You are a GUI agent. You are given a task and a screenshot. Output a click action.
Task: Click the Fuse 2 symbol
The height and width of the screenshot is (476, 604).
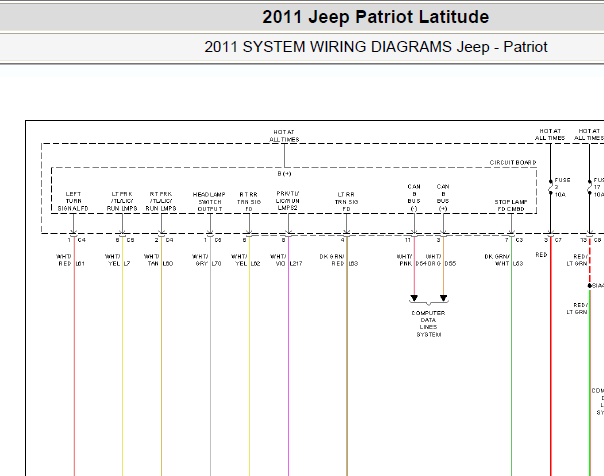550,187
